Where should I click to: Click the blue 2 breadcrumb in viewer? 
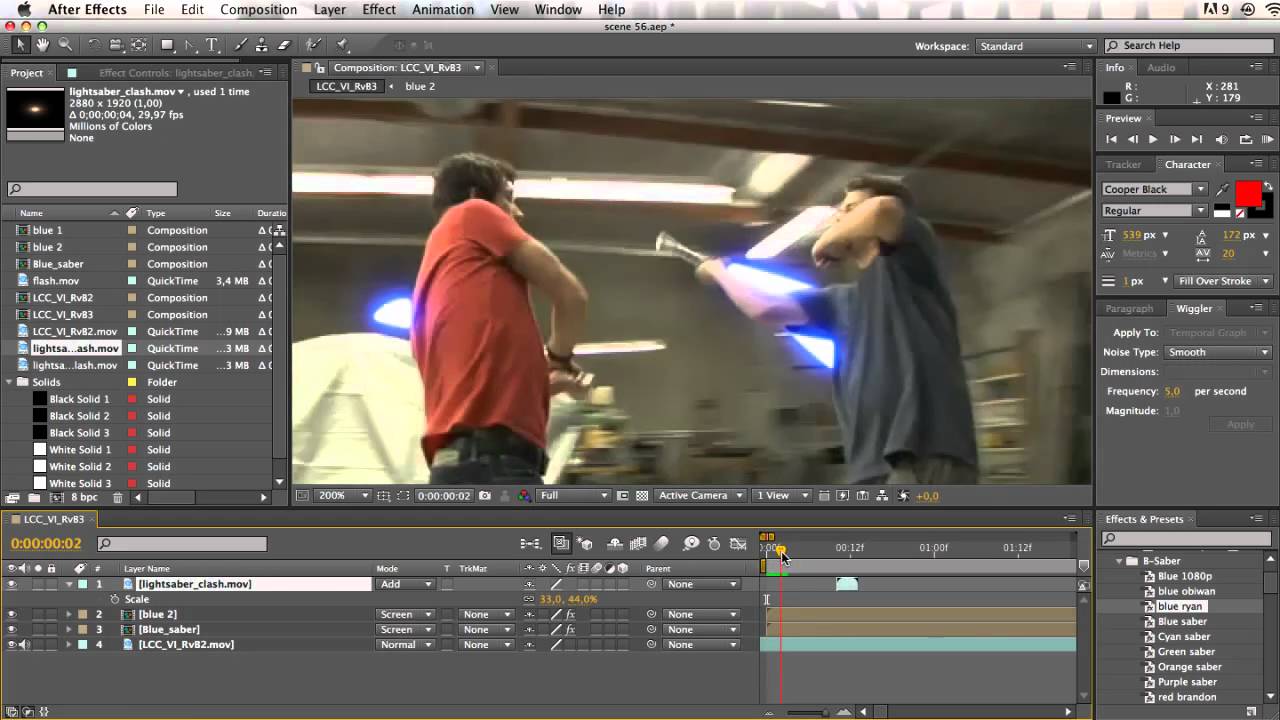pyautogui.click(x=420, y=86)
